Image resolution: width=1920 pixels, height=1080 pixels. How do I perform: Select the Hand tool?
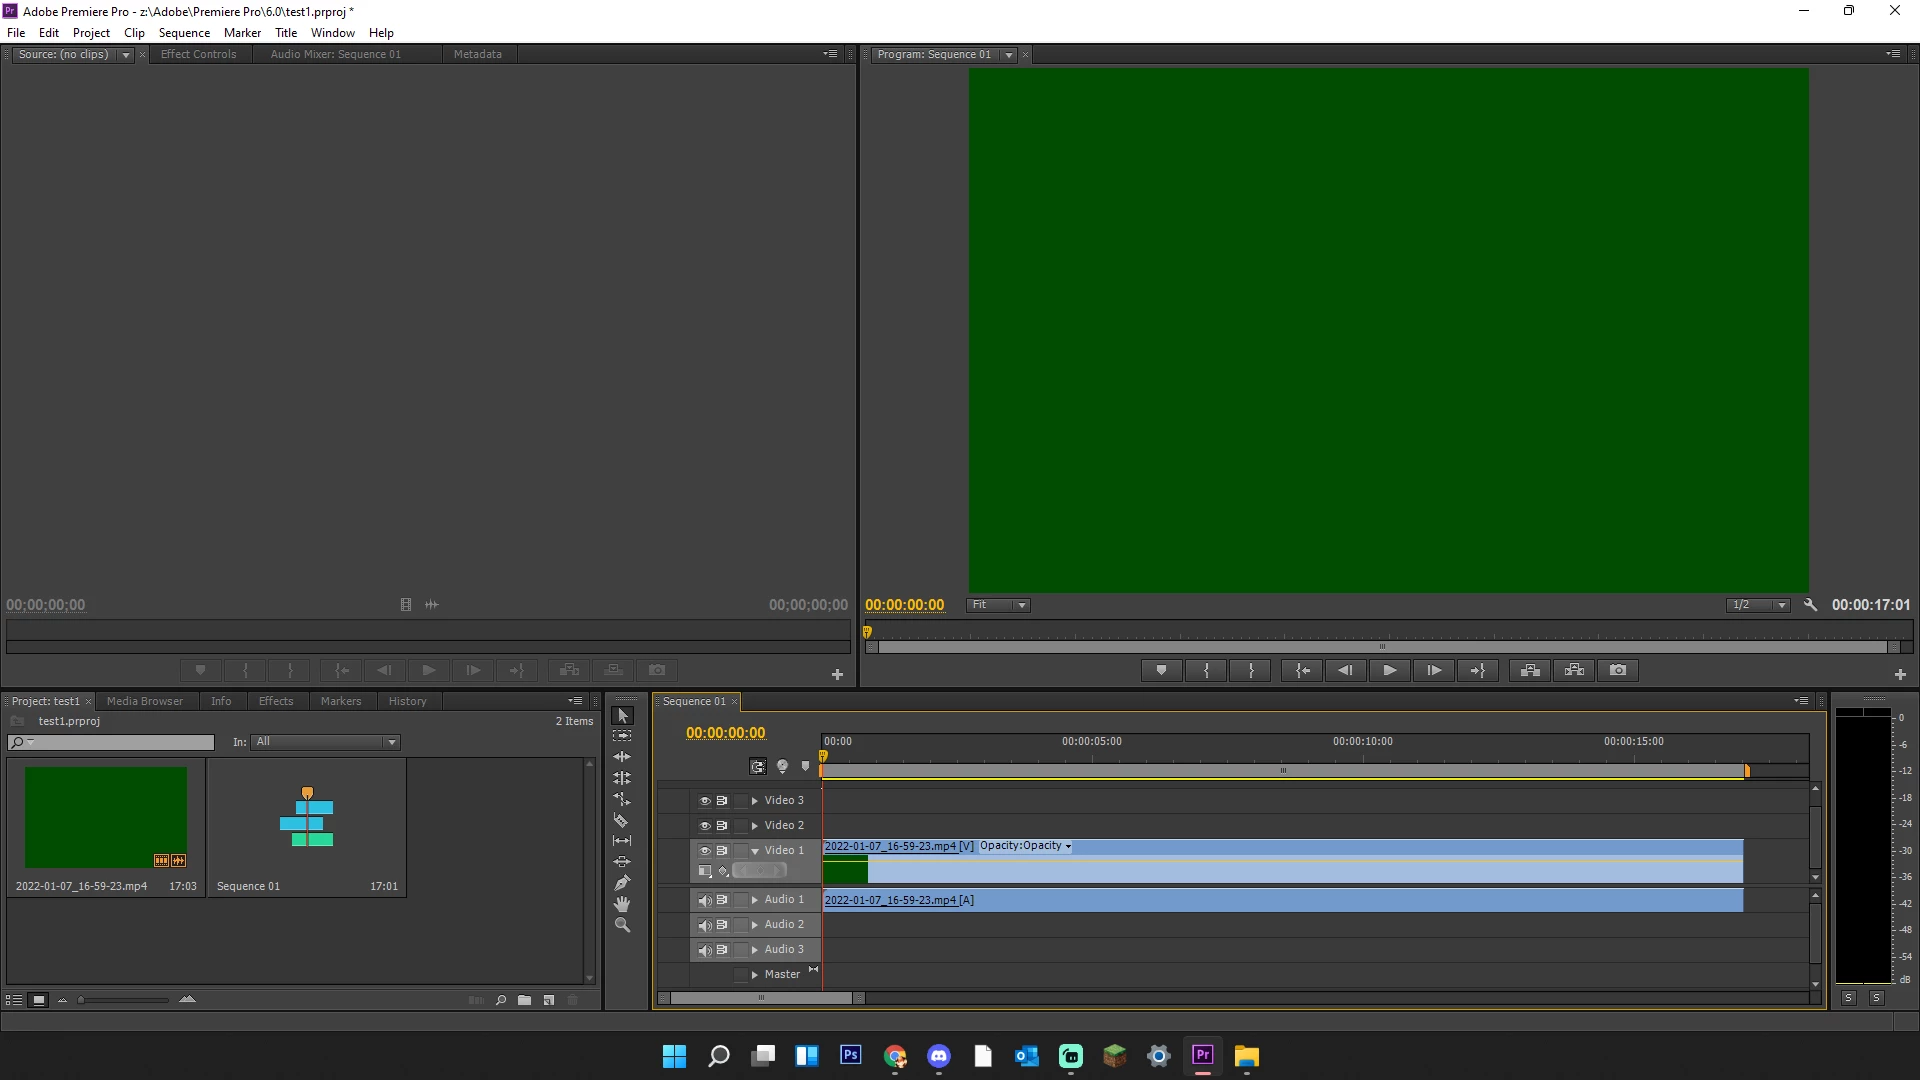[622, 904]
